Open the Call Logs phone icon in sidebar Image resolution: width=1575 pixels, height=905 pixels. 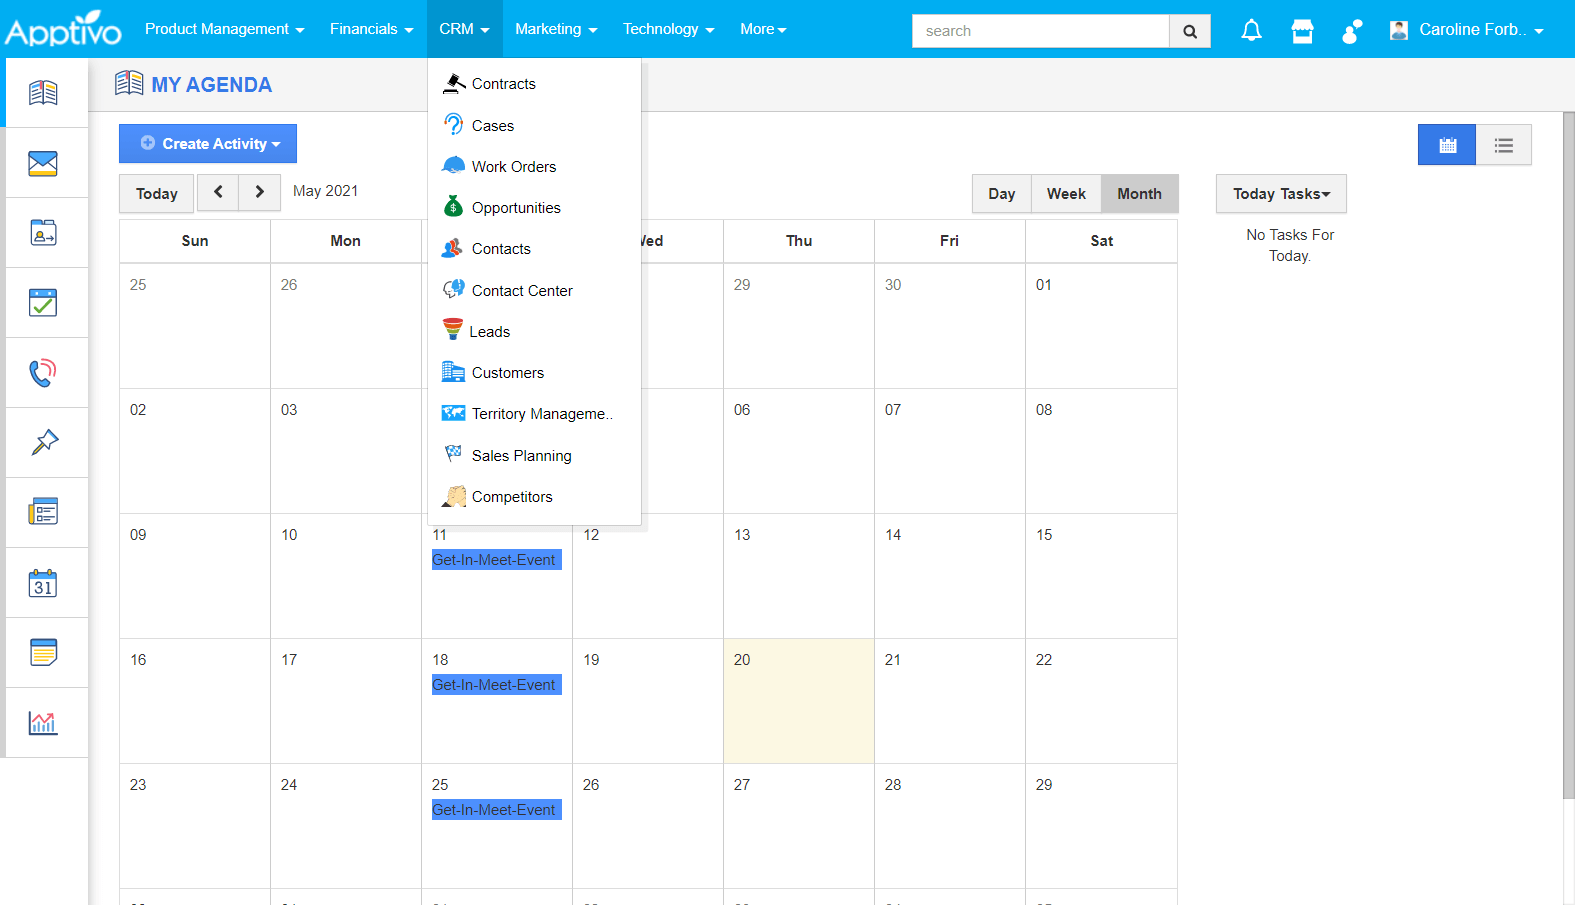[43, 373]
